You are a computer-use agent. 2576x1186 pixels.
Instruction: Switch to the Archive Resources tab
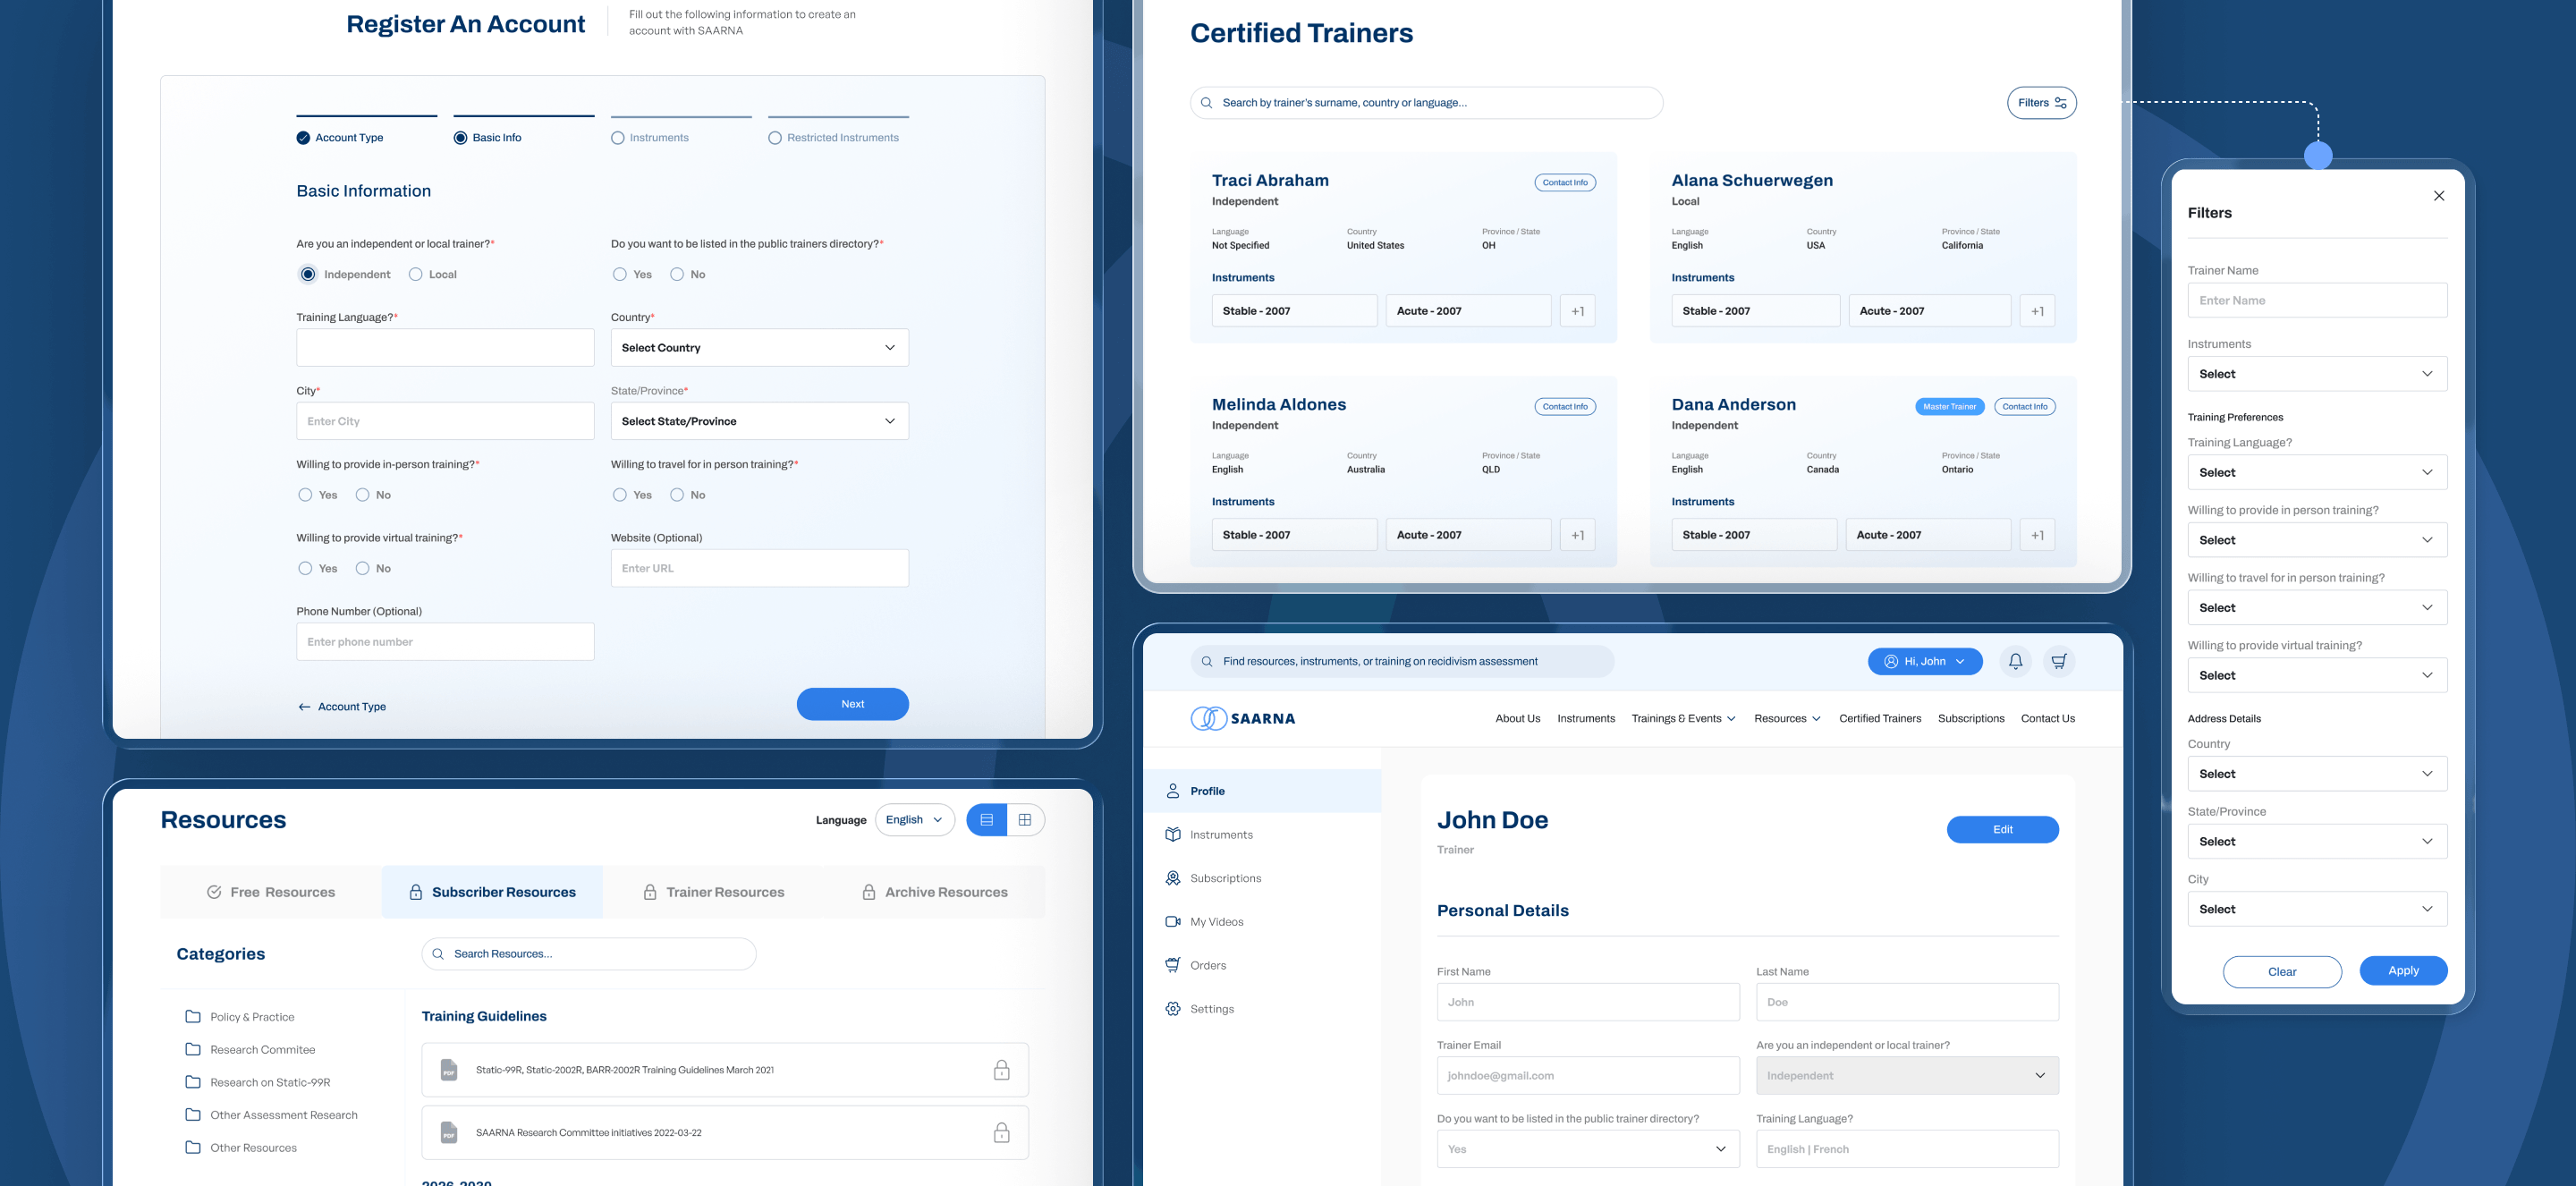click(x=934, y=892)
